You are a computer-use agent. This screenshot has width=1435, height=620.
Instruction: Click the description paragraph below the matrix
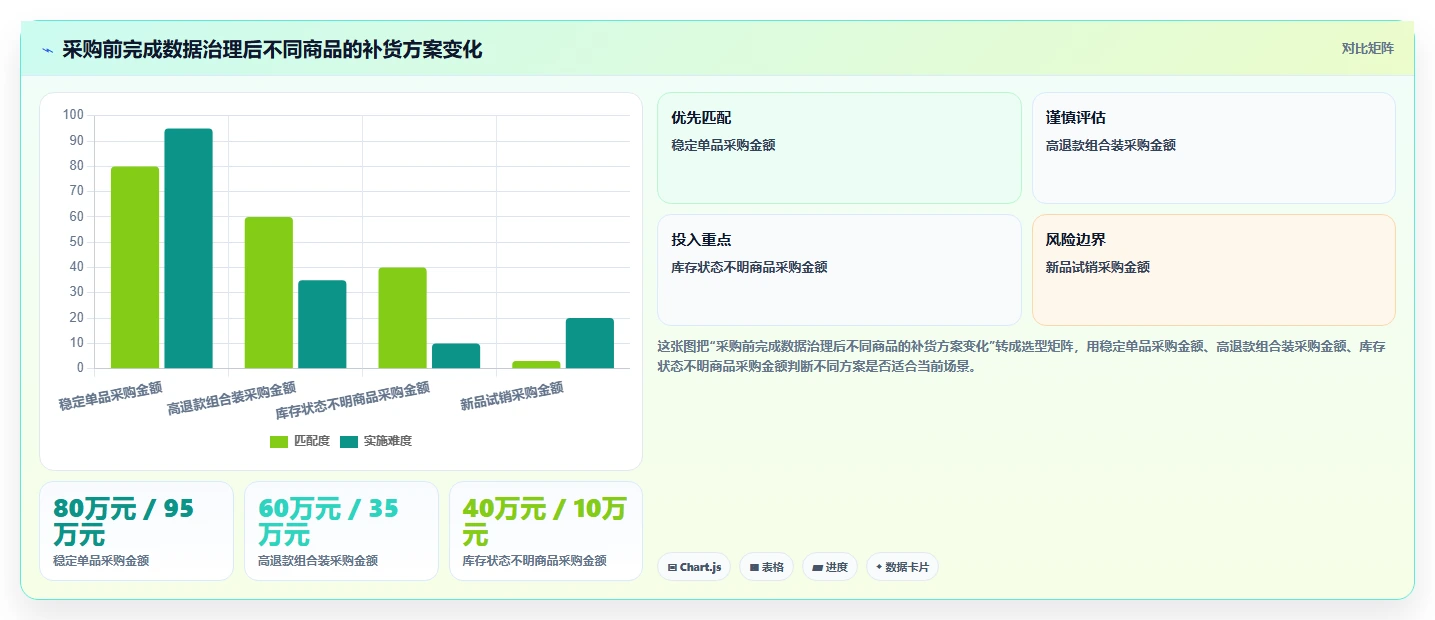tap(1020, 356)
